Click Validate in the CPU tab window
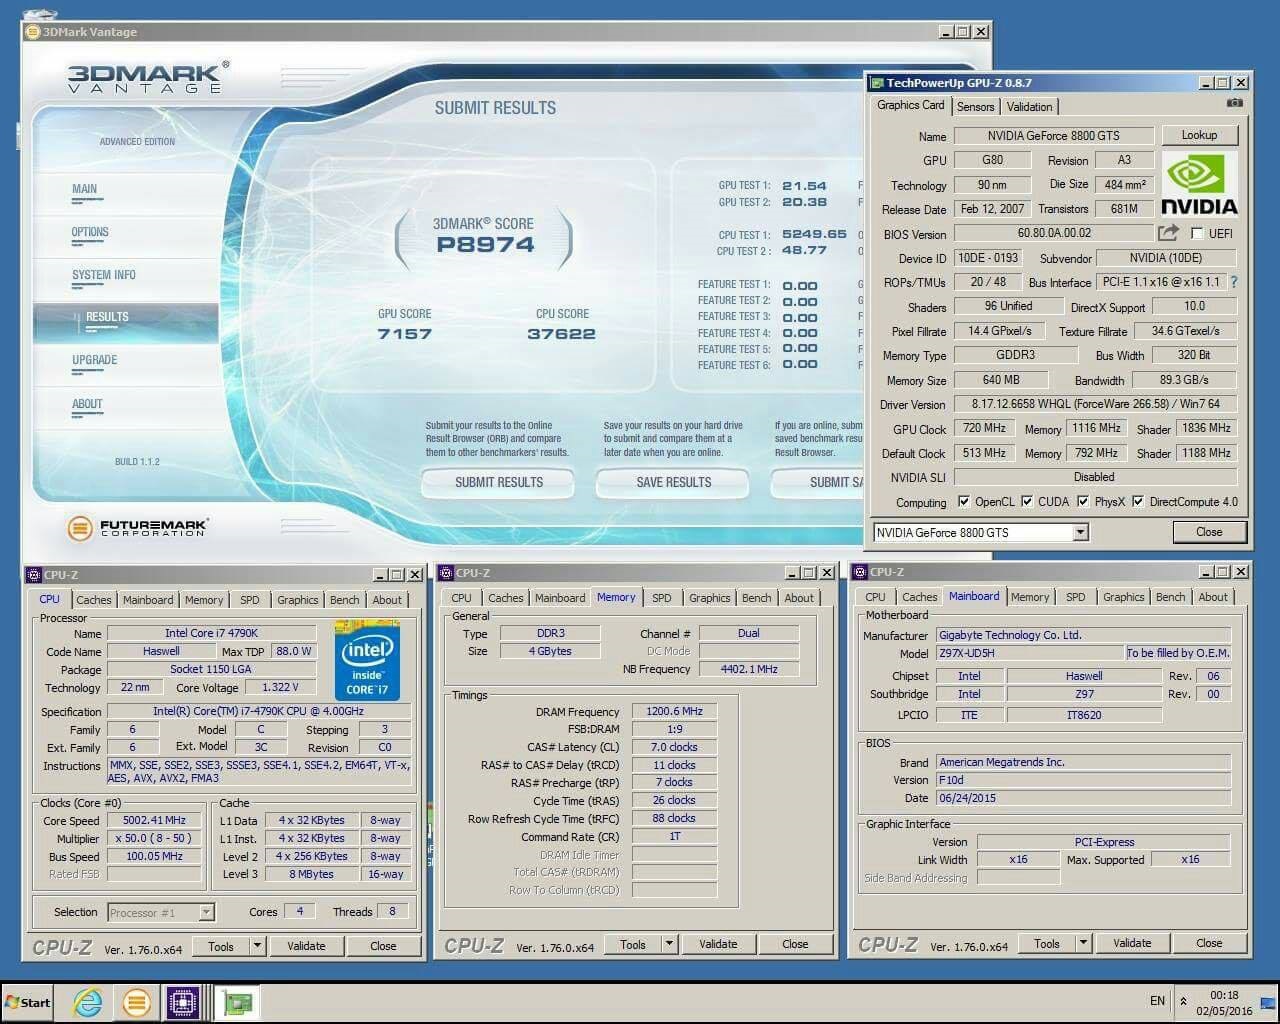The height and width of the screenshot is (1024, 1280). point(306,946)
